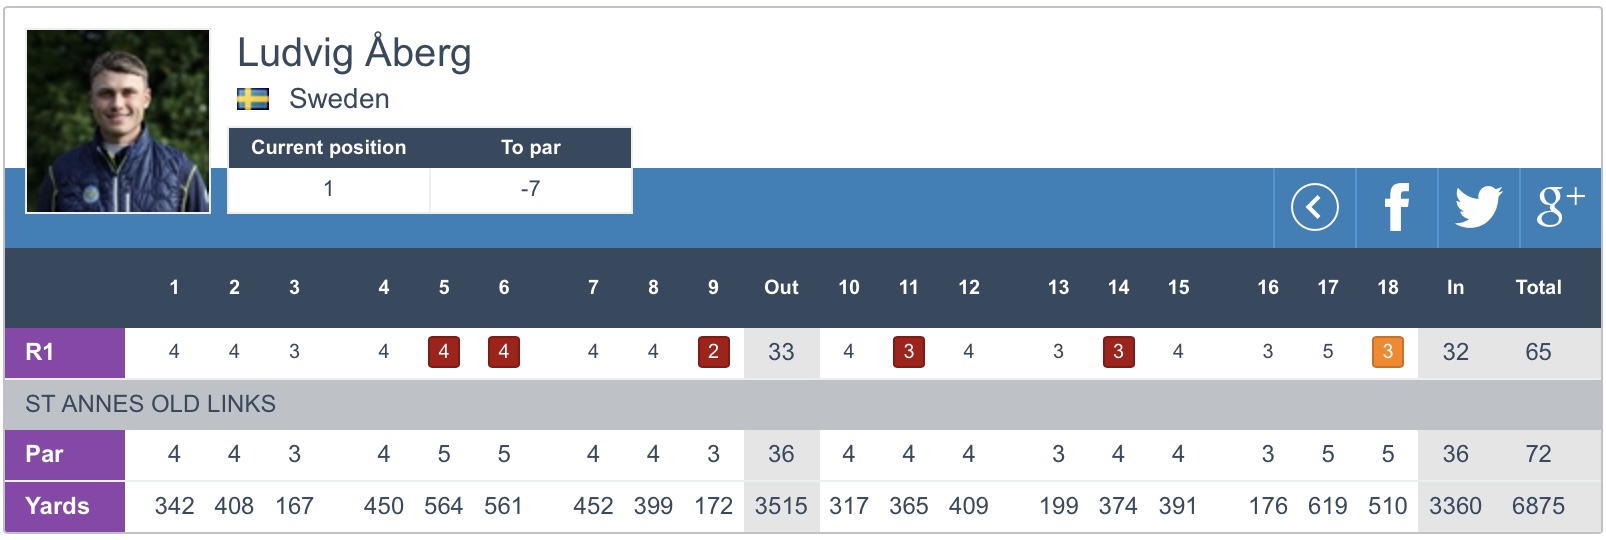The image size is (1606, 540).
Task: Click the In column header
Action: point(1455,288)
